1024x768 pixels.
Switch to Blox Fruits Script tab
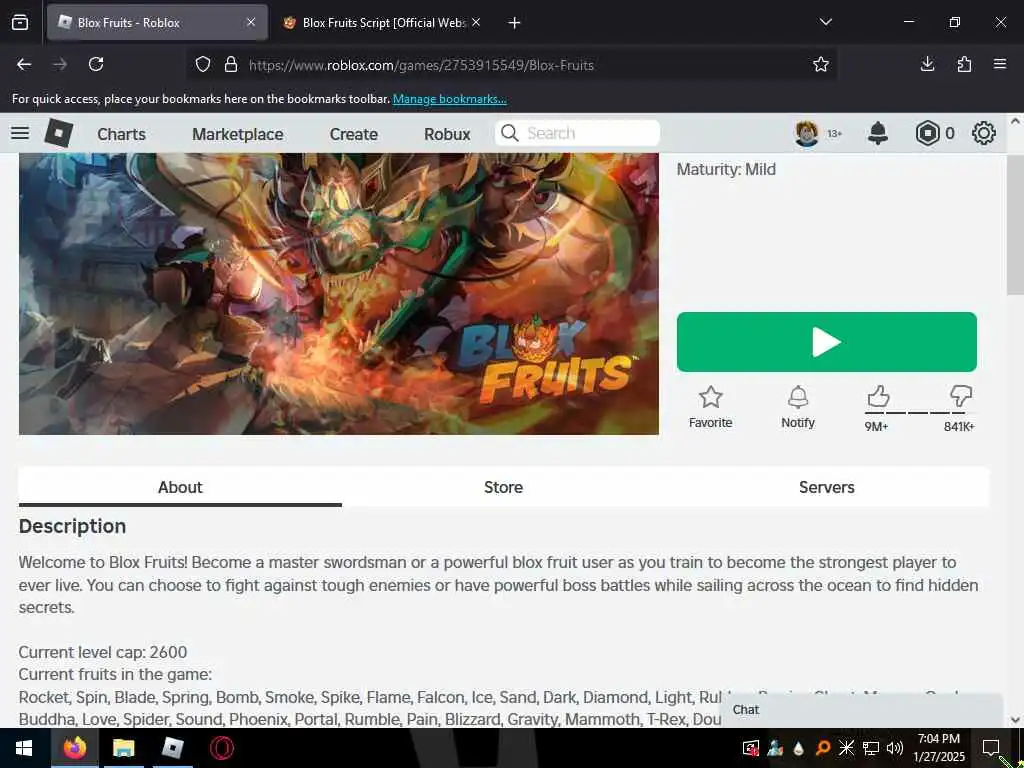pos(382,23)
